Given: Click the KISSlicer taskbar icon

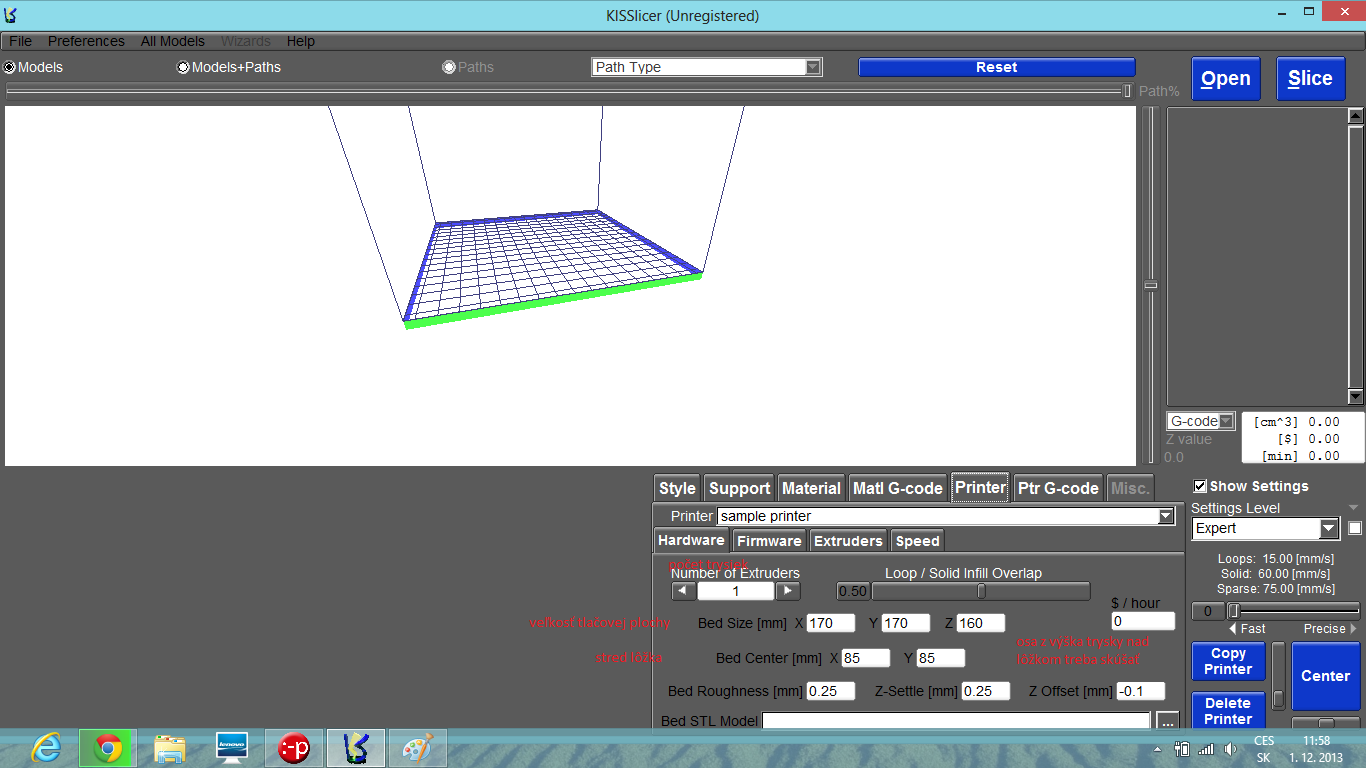Looking at the screenshot, I should pyautogui.click(x=355, y=748).
